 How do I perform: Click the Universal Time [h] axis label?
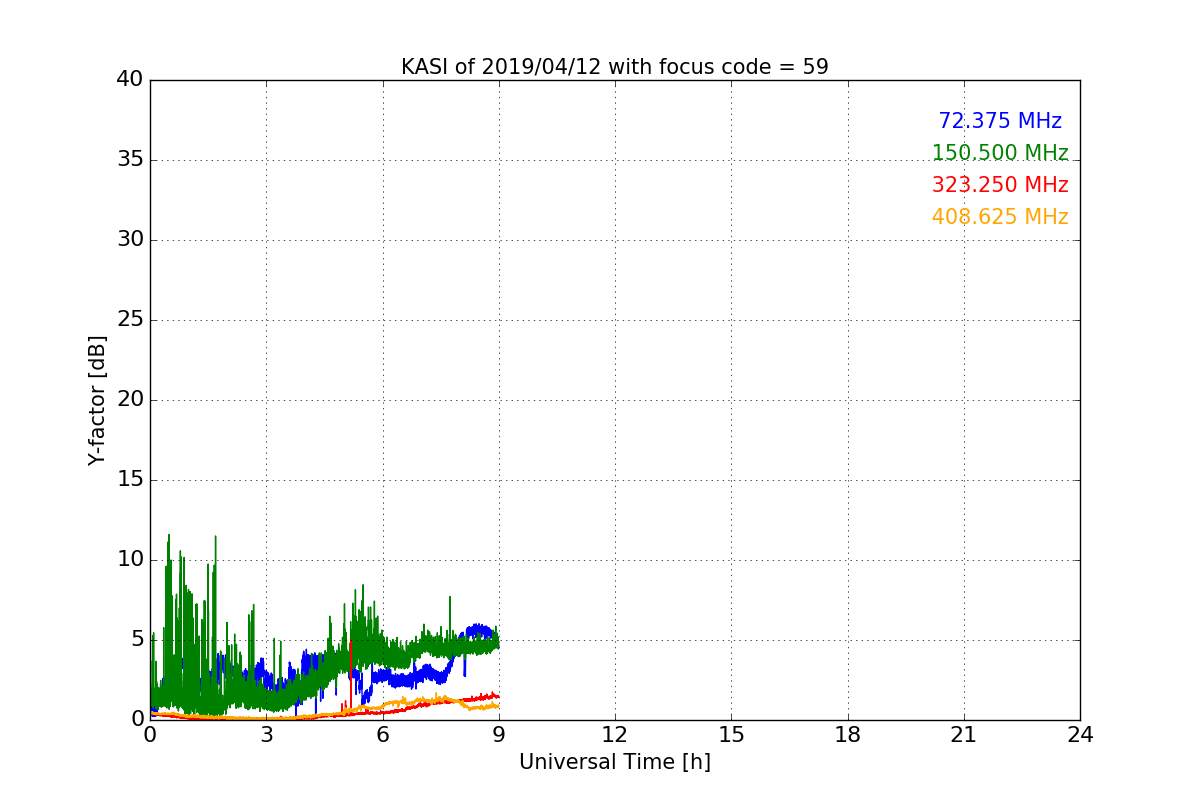(x=615, y=762)
